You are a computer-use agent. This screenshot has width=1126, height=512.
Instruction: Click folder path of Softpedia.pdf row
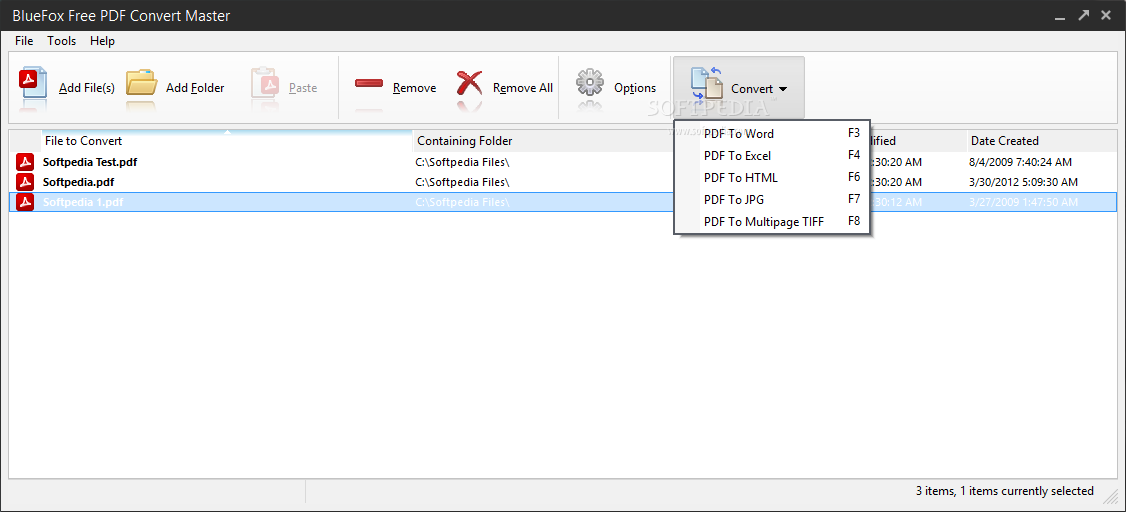tap(462, 182)
